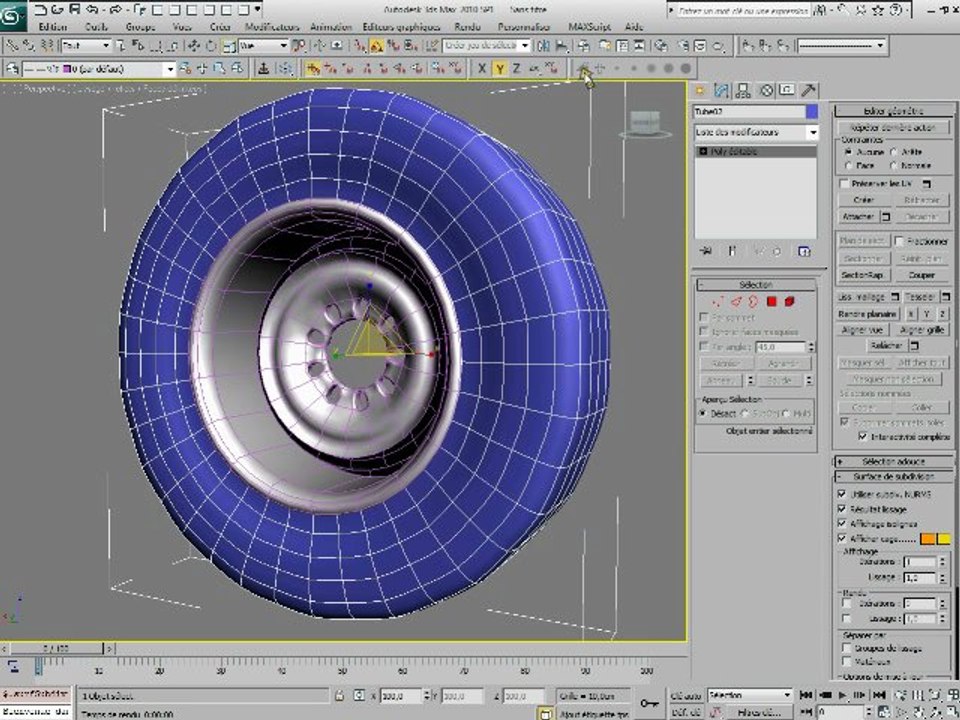Click configure modifier sets icon under stack
The width and height of the screenshot is (960, 720).
tap(804, 251)
